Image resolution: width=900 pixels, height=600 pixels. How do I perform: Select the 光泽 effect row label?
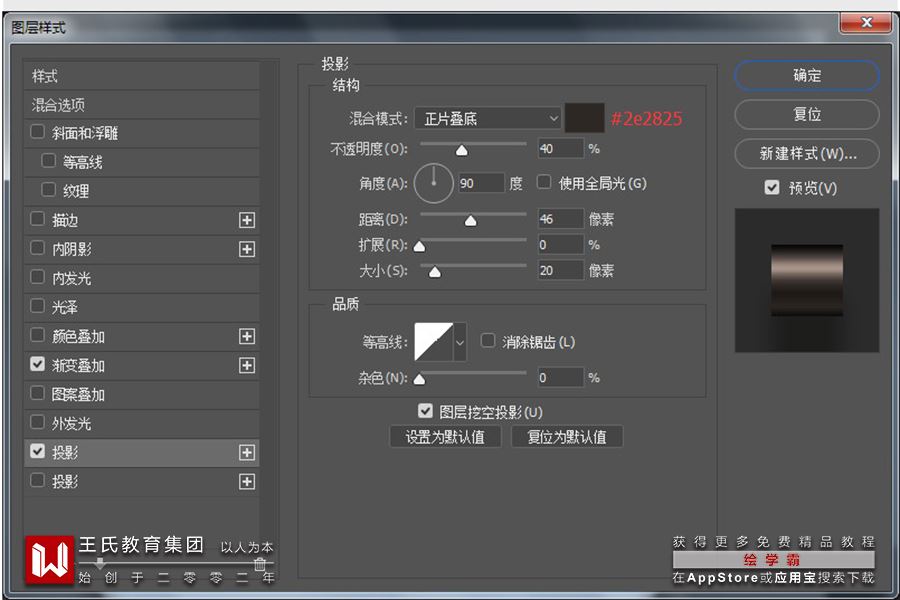pos(64,307)
